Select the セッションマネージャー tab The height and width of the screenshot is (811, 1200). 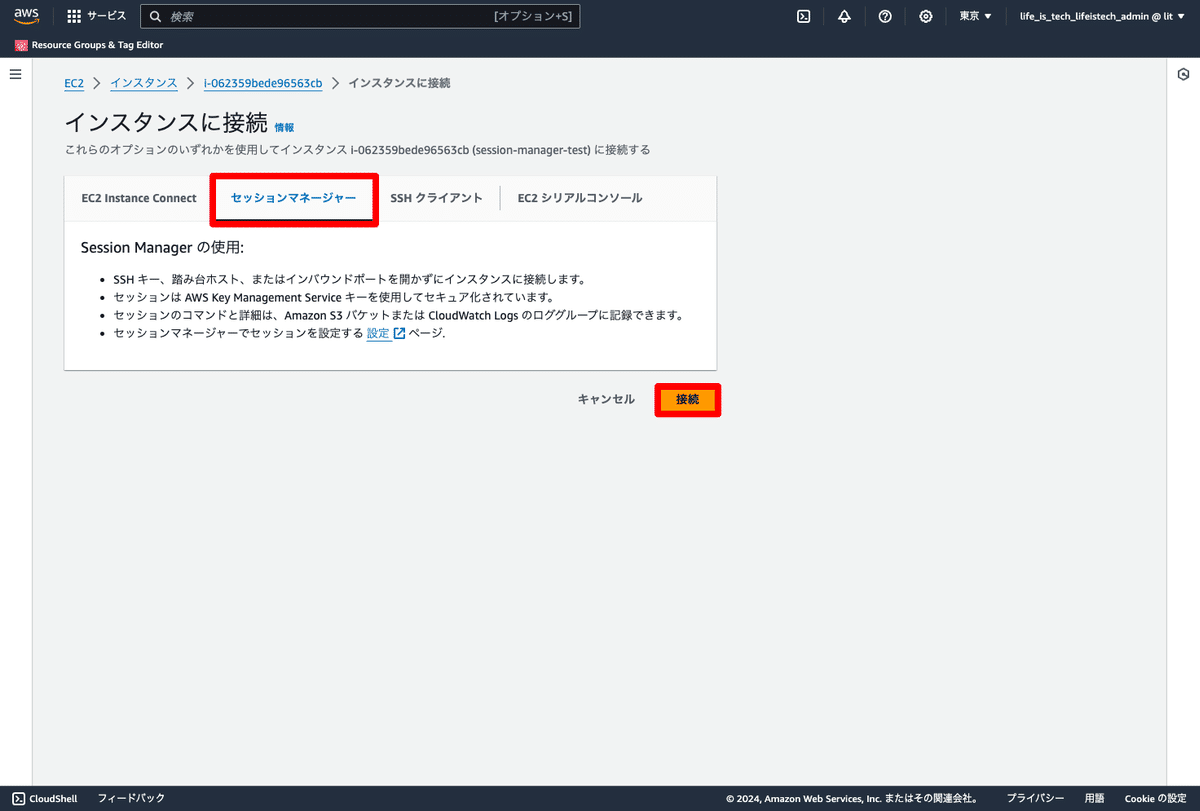click(293, 198)
